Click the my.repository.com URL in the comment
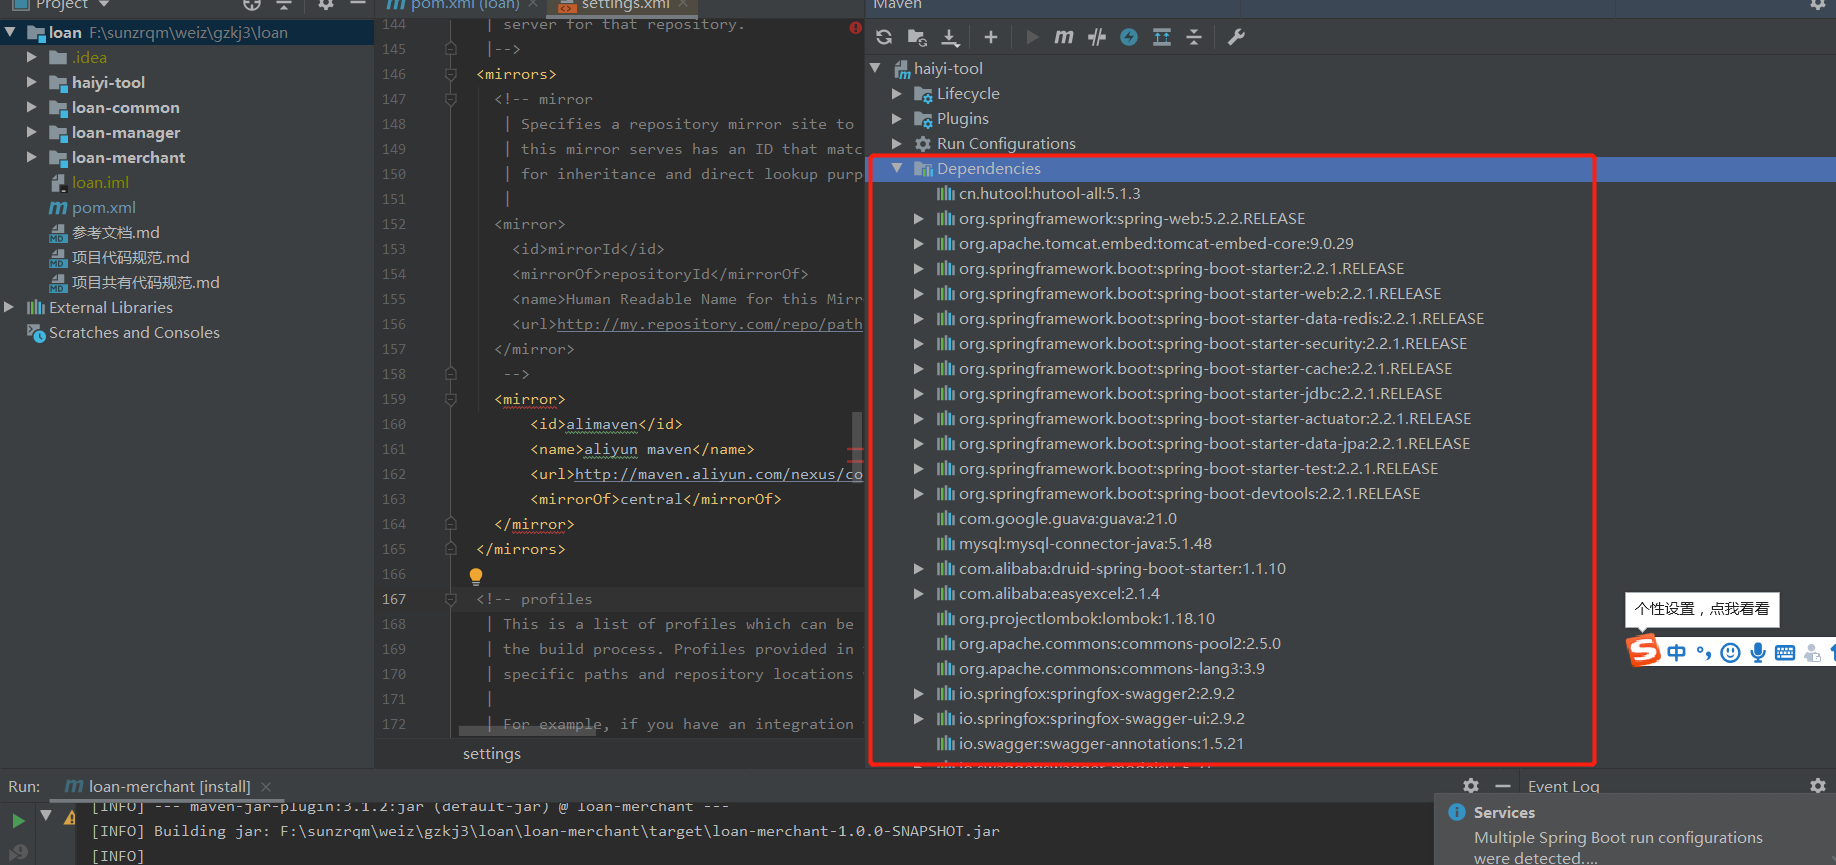Image resolution: width=1836 pixels, height=865 pixels. (709, 324)
